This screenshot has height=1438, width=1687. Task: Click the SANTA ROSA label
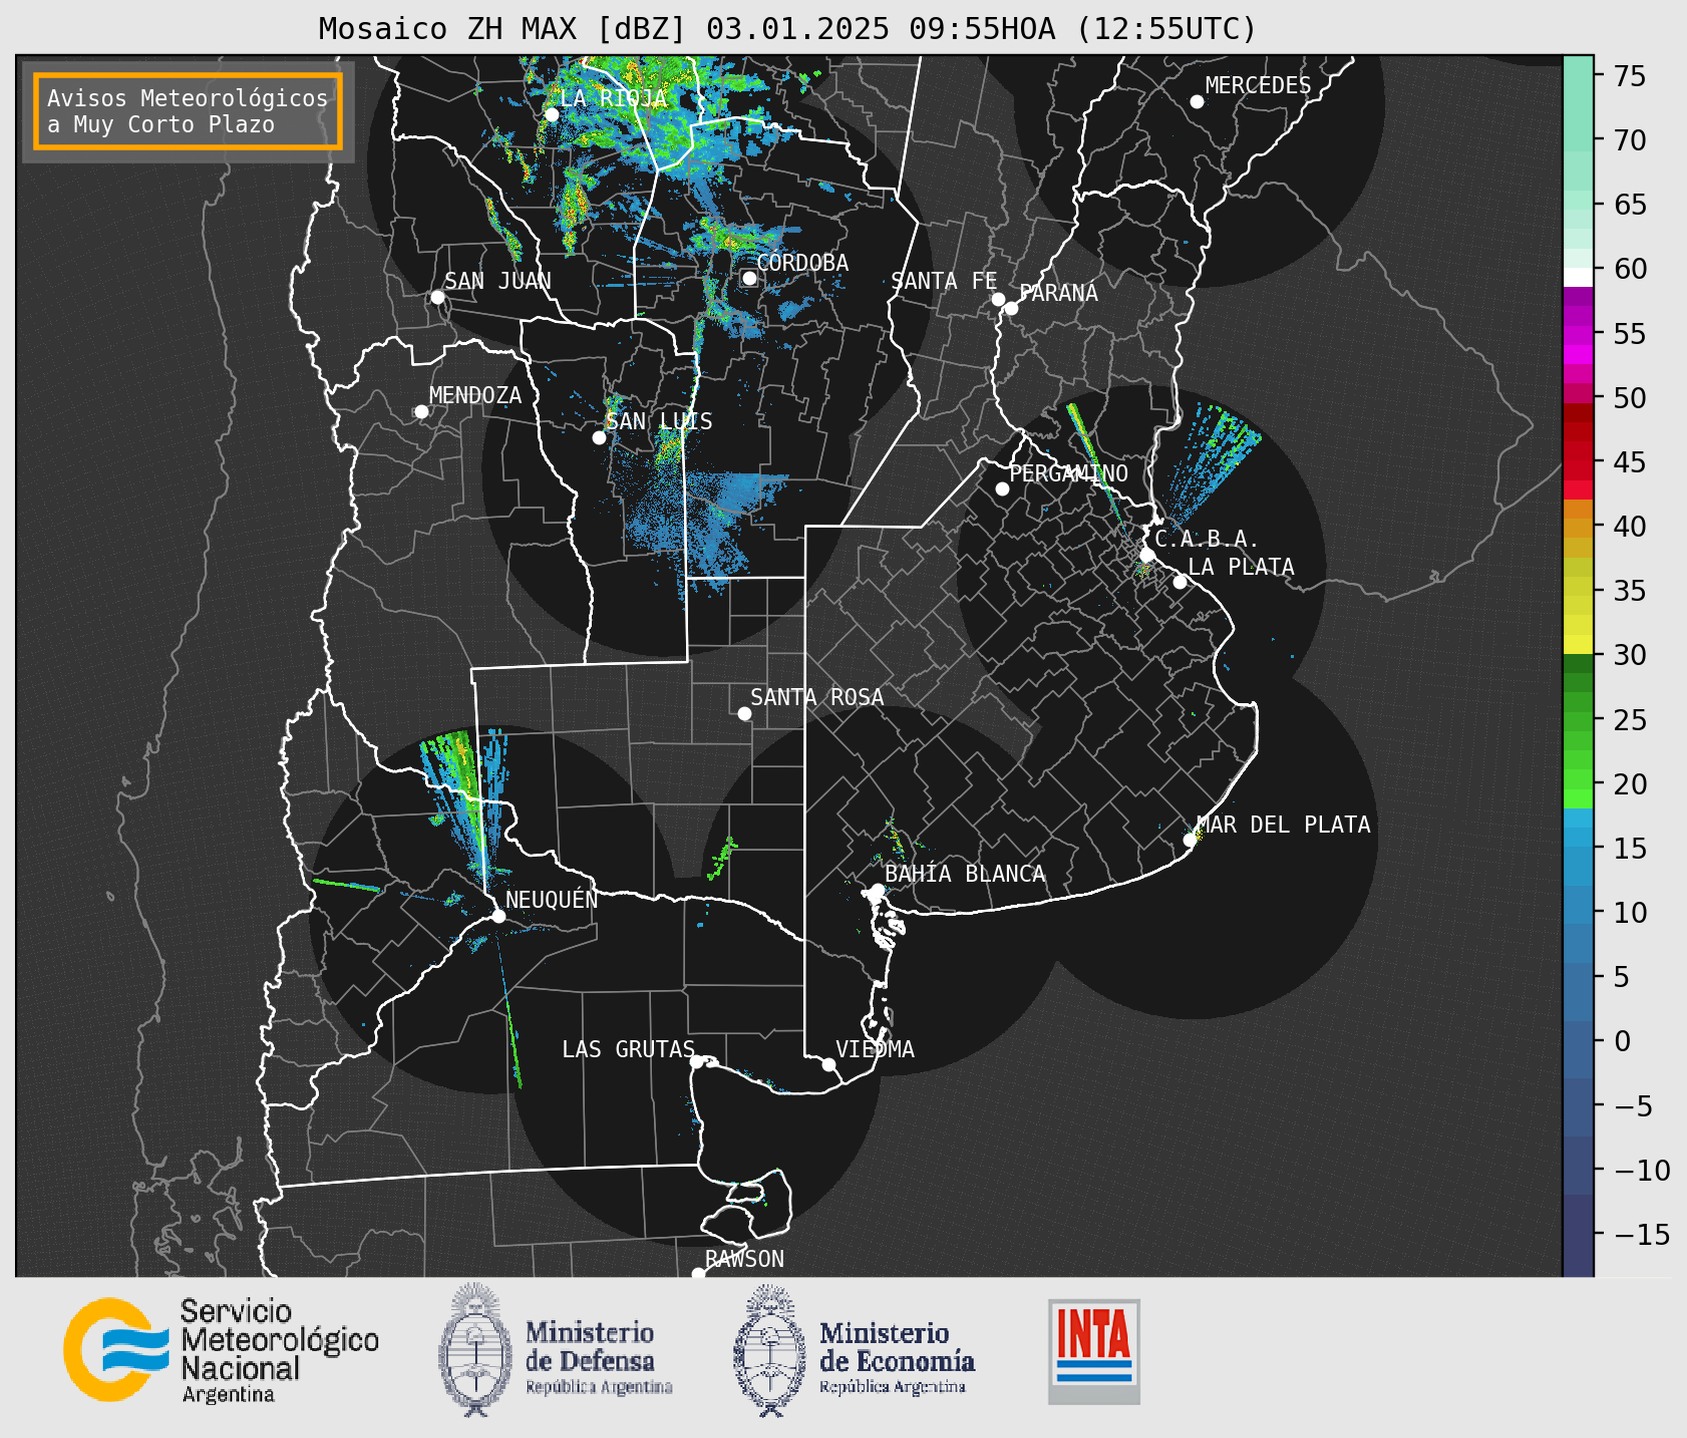click(x=817, y=697)
